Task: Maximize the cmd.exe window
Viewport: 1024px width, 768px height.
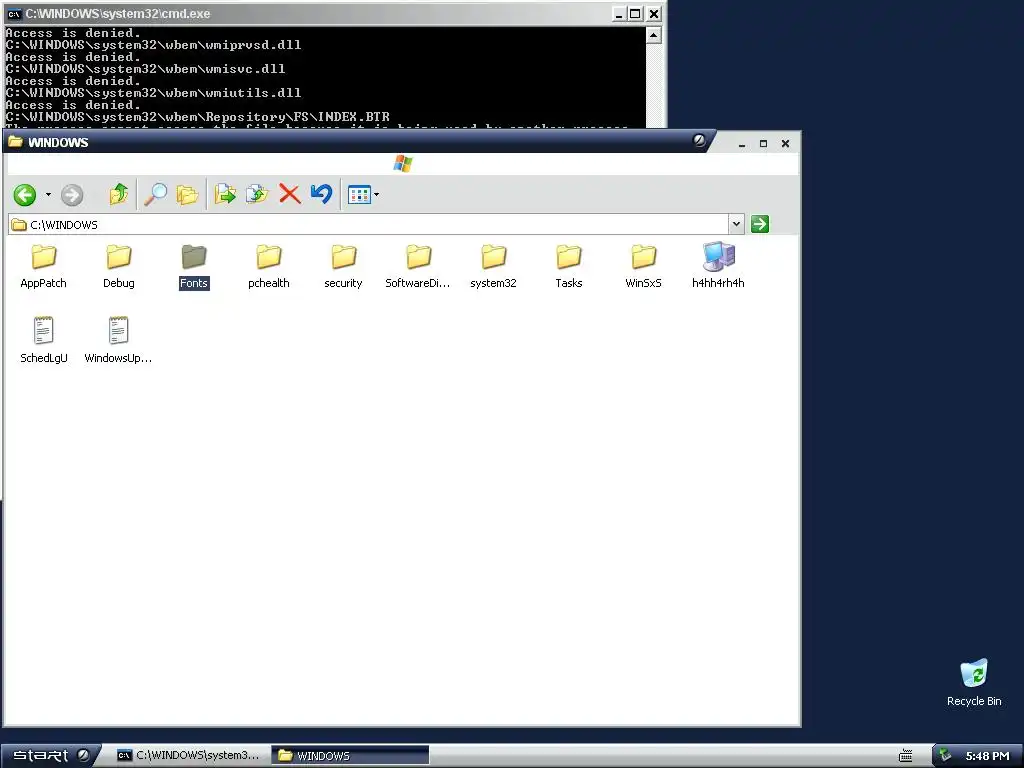Action: click(636, 14)
